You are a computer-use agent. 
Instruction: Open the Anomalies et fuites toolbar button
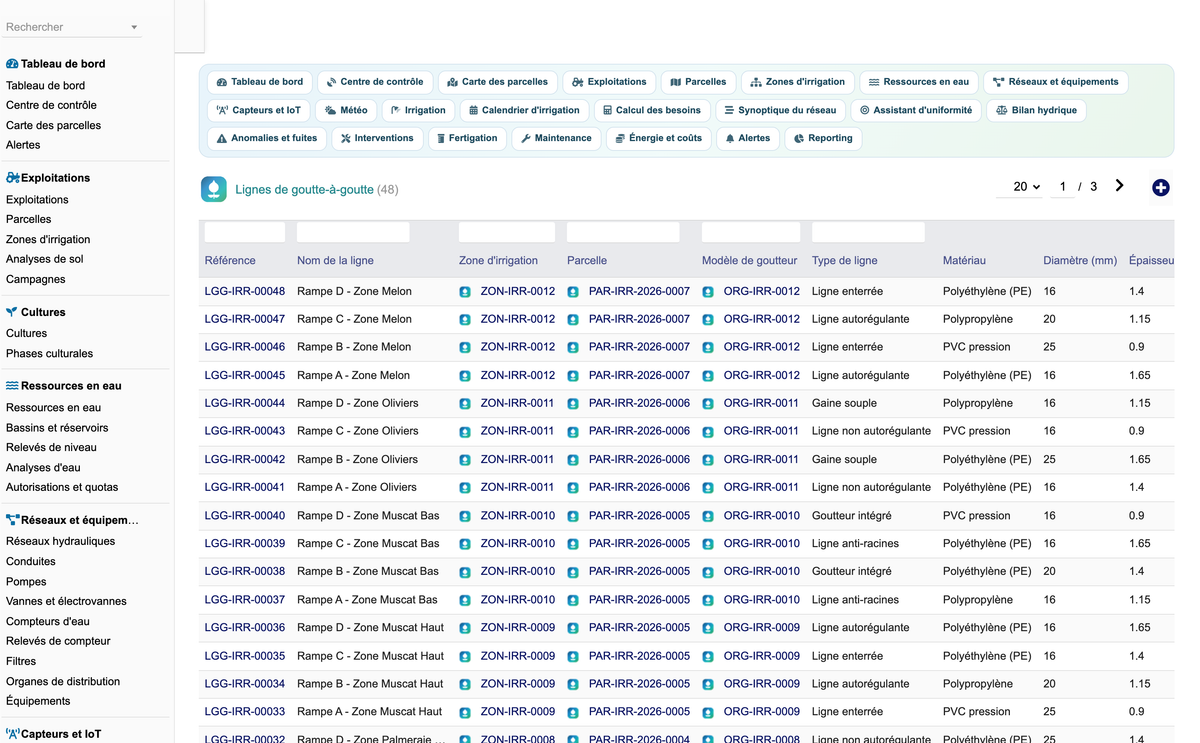(x=267, y=138)
